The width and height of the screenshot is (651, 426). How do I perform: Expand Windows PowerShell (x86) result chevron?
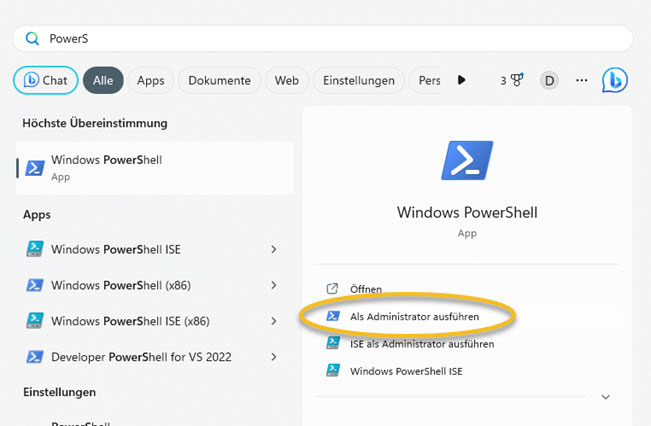pos(274,285)
